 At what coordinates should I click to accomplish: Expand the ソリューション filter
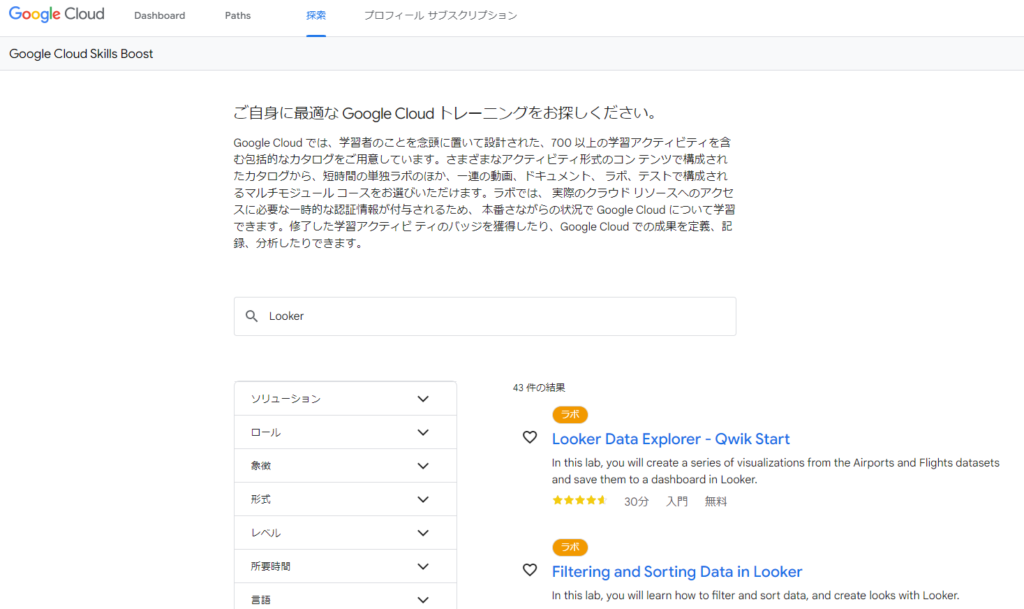click(345, 399)
